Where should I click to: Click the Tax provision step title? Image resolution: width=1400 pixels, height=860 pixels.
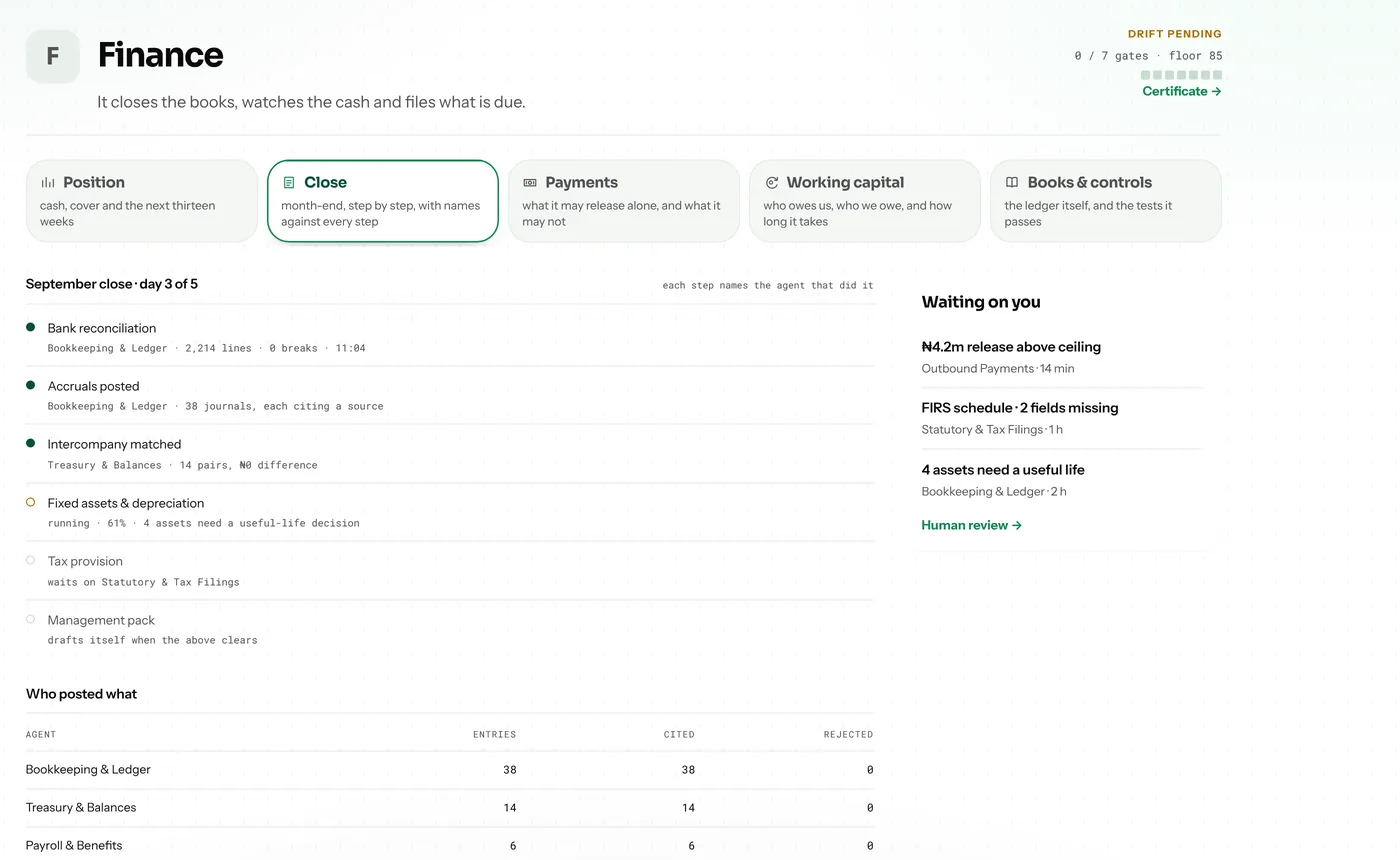[86, 561]
